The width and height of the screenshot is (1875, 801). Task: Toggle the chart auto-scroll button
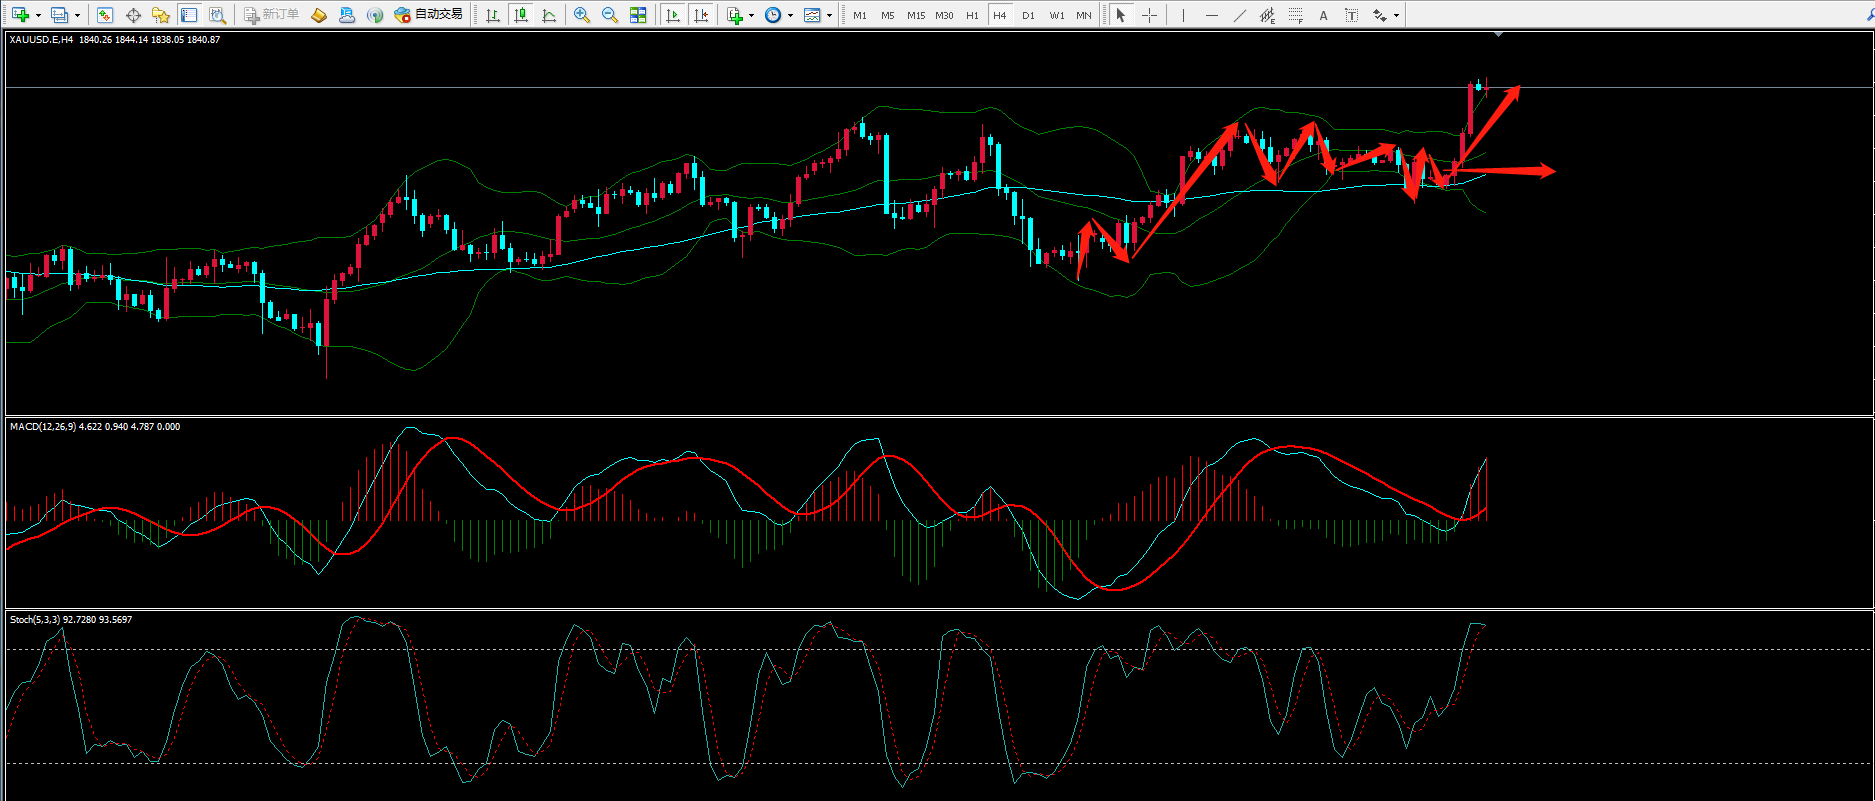tap(673, 15)
